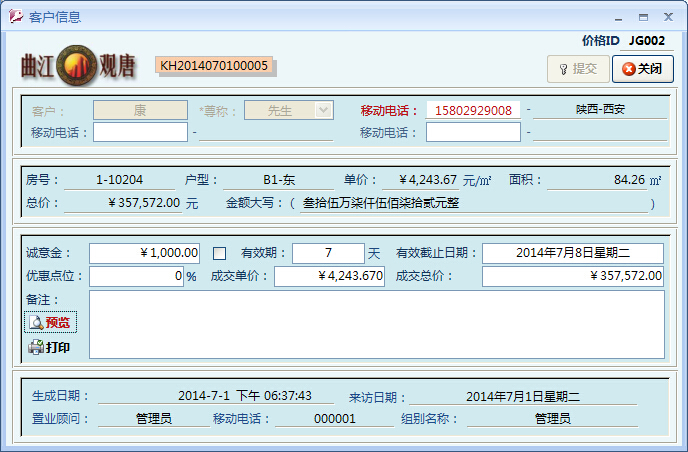Click the location text 陕西-西安
The height and width of the screenshot is (452, 688).
[x=600, y=109]
